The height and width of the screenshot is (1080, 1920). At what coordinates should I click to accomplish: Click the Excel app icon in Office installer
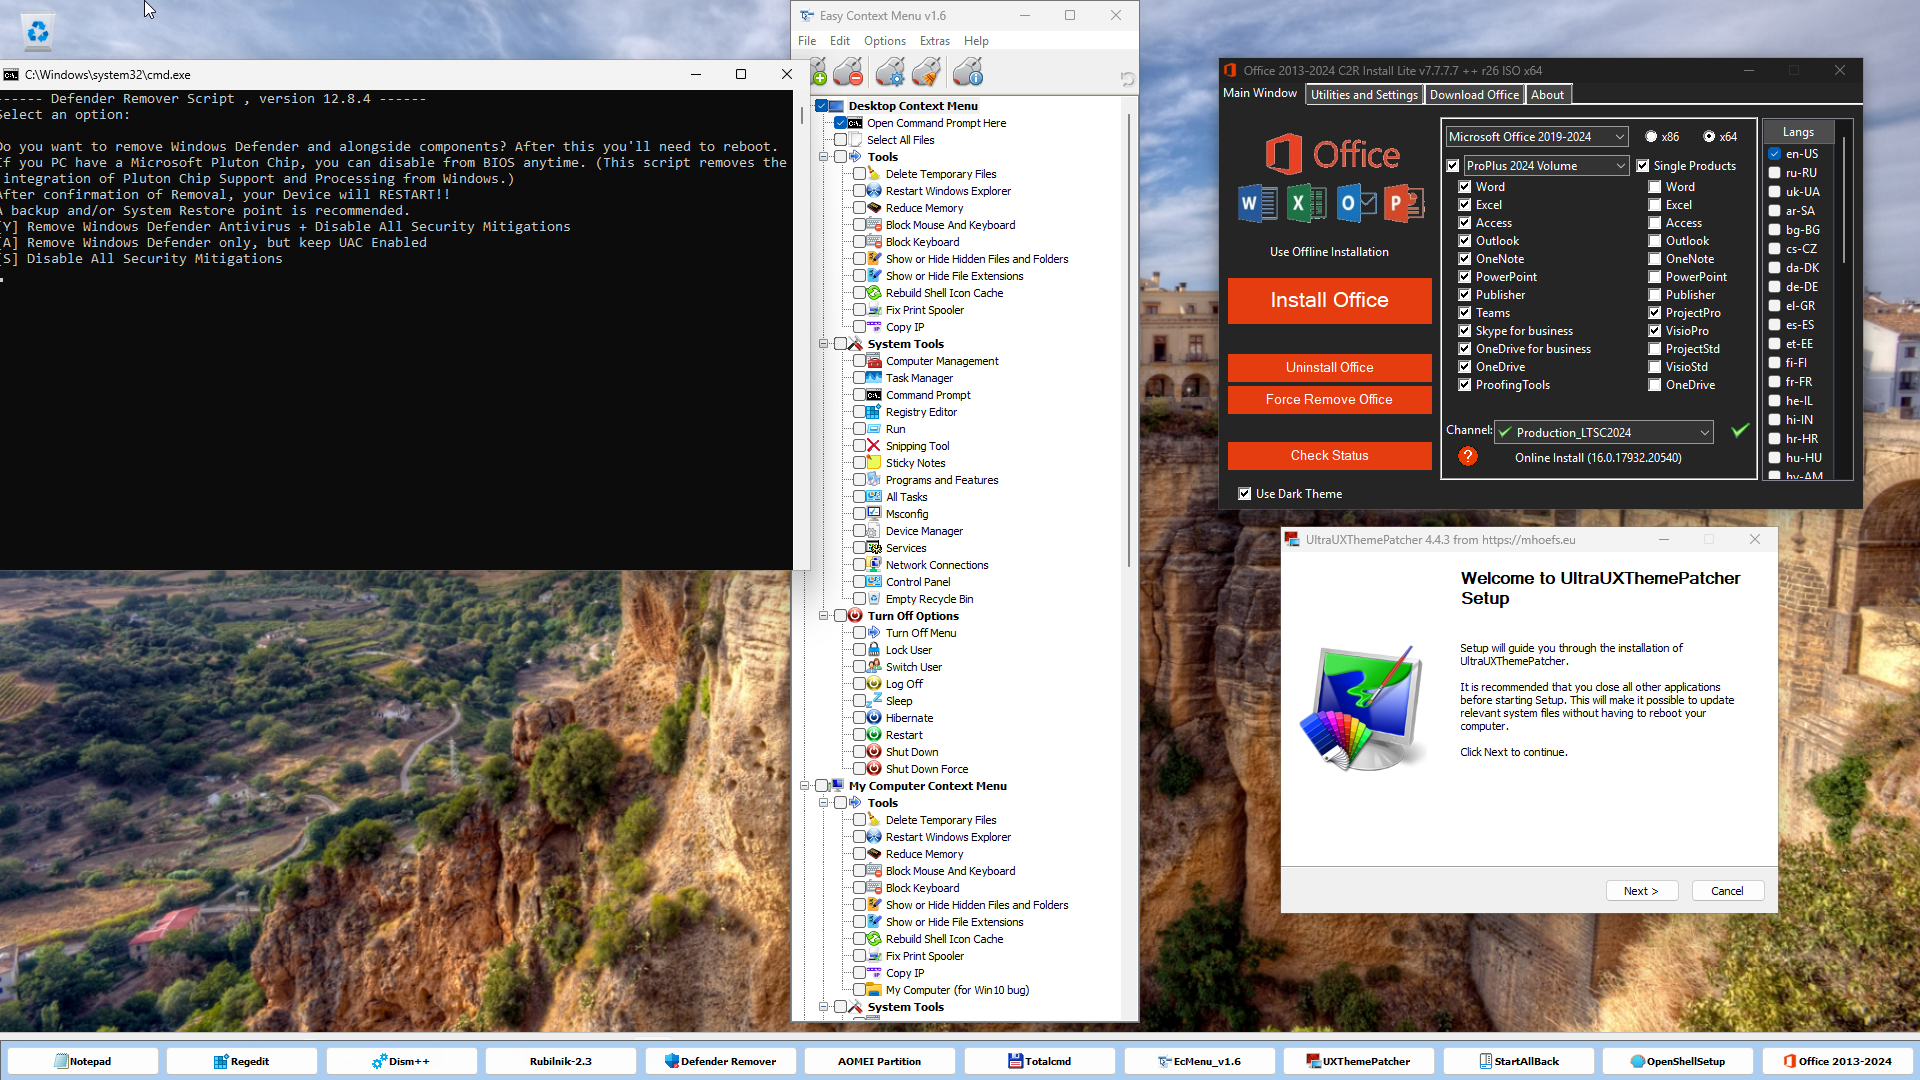1306,204
